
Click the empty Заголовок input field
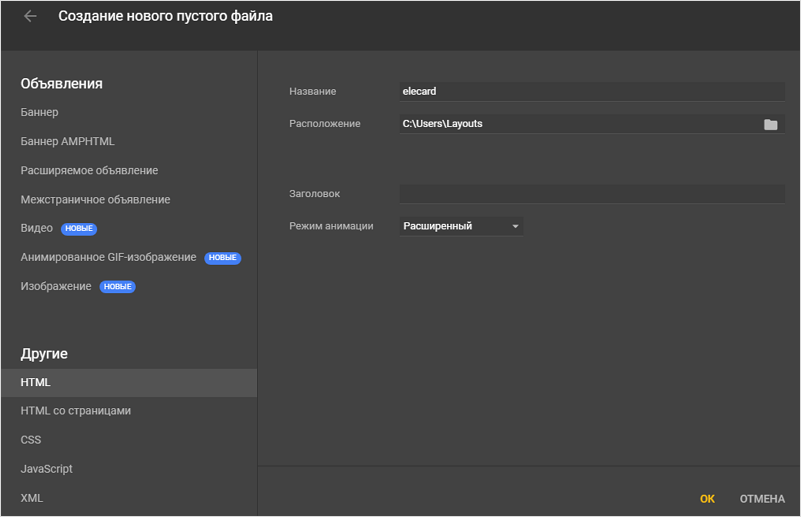pos(592,194)
